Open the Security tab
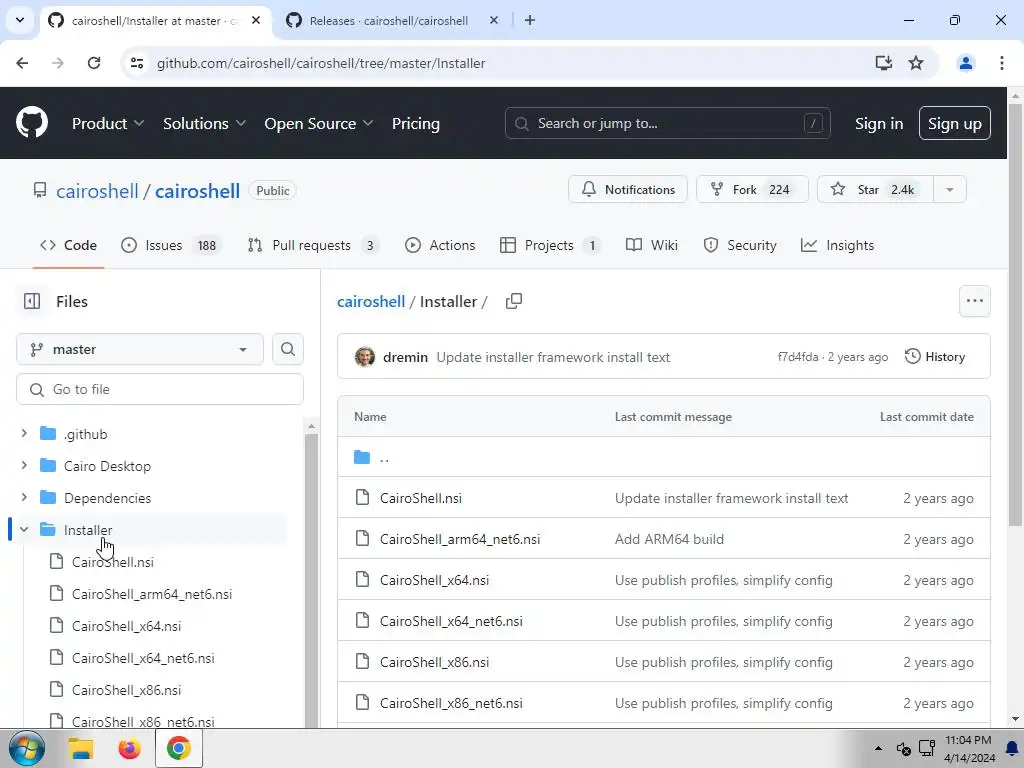The image size is (1024, 768). click(741, 246)
